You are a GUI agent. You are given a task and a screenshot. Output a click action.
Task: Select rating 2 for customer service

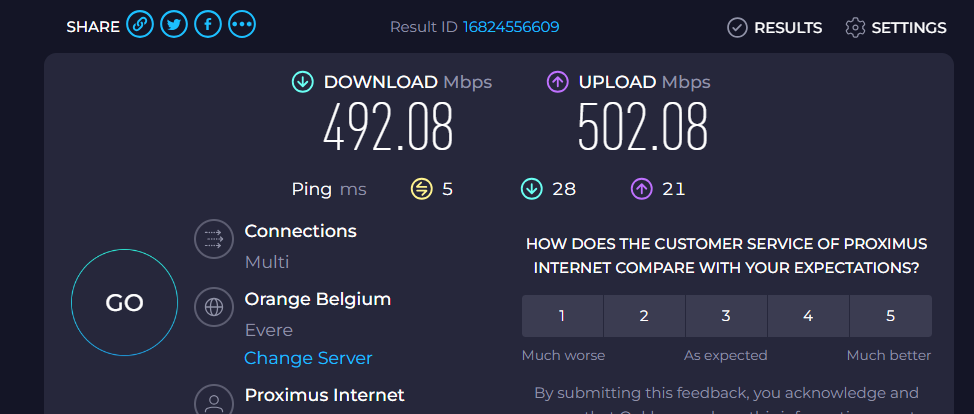[644, 316]
